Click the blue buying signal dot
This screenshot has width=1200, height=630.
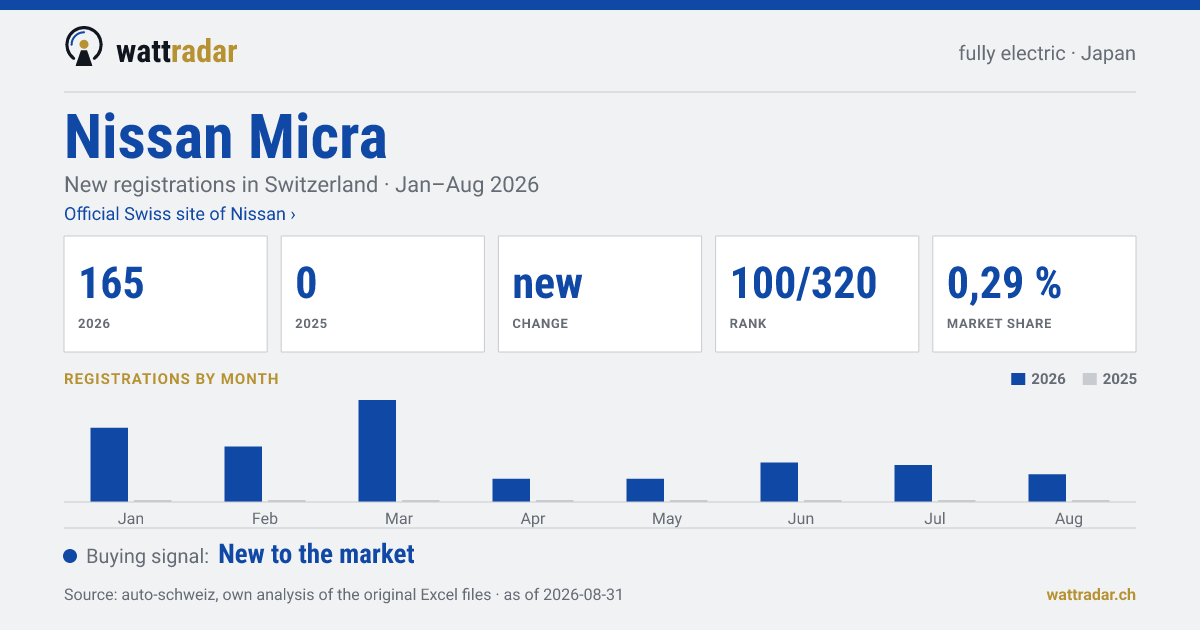[70, 556]
